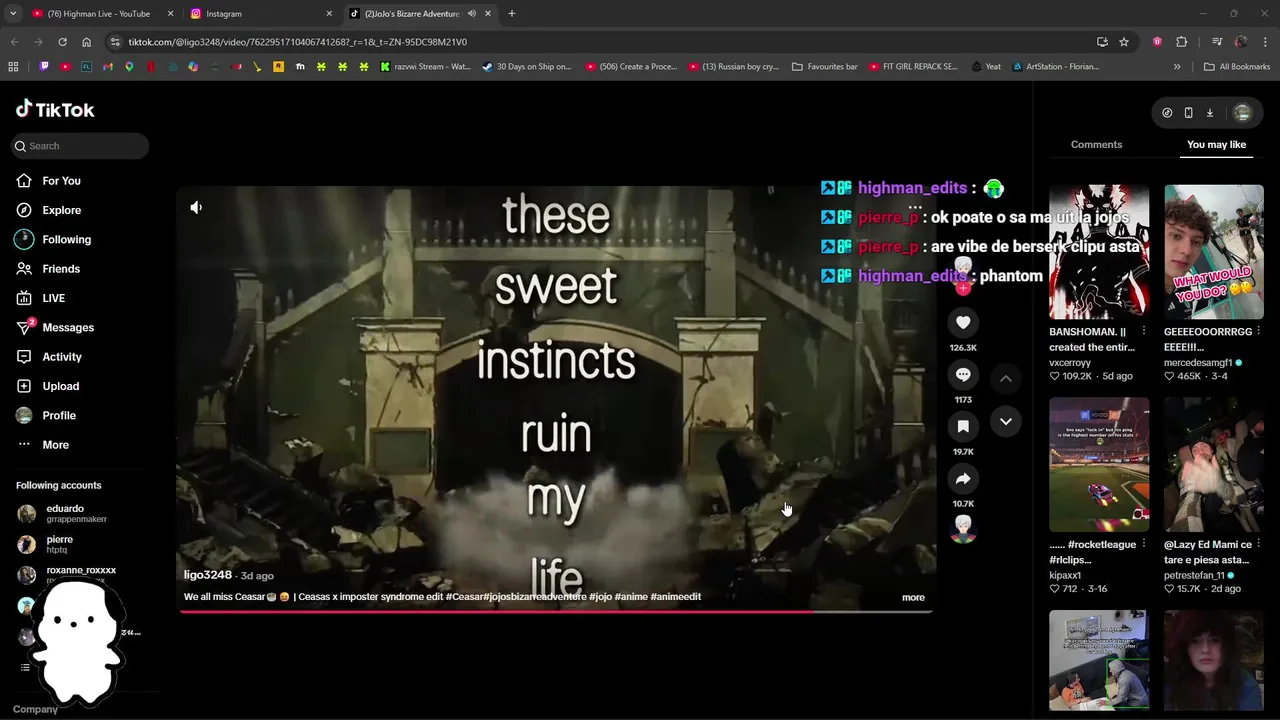
Task: Share the video with arrow icon
Action: (963, 478)
